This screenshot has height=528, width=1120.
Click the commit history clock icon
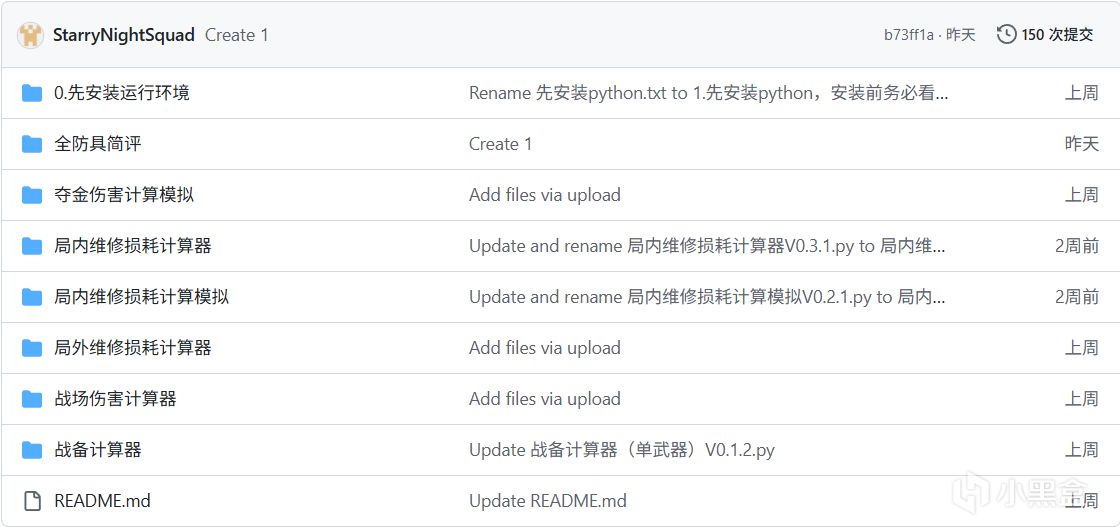1006,35
